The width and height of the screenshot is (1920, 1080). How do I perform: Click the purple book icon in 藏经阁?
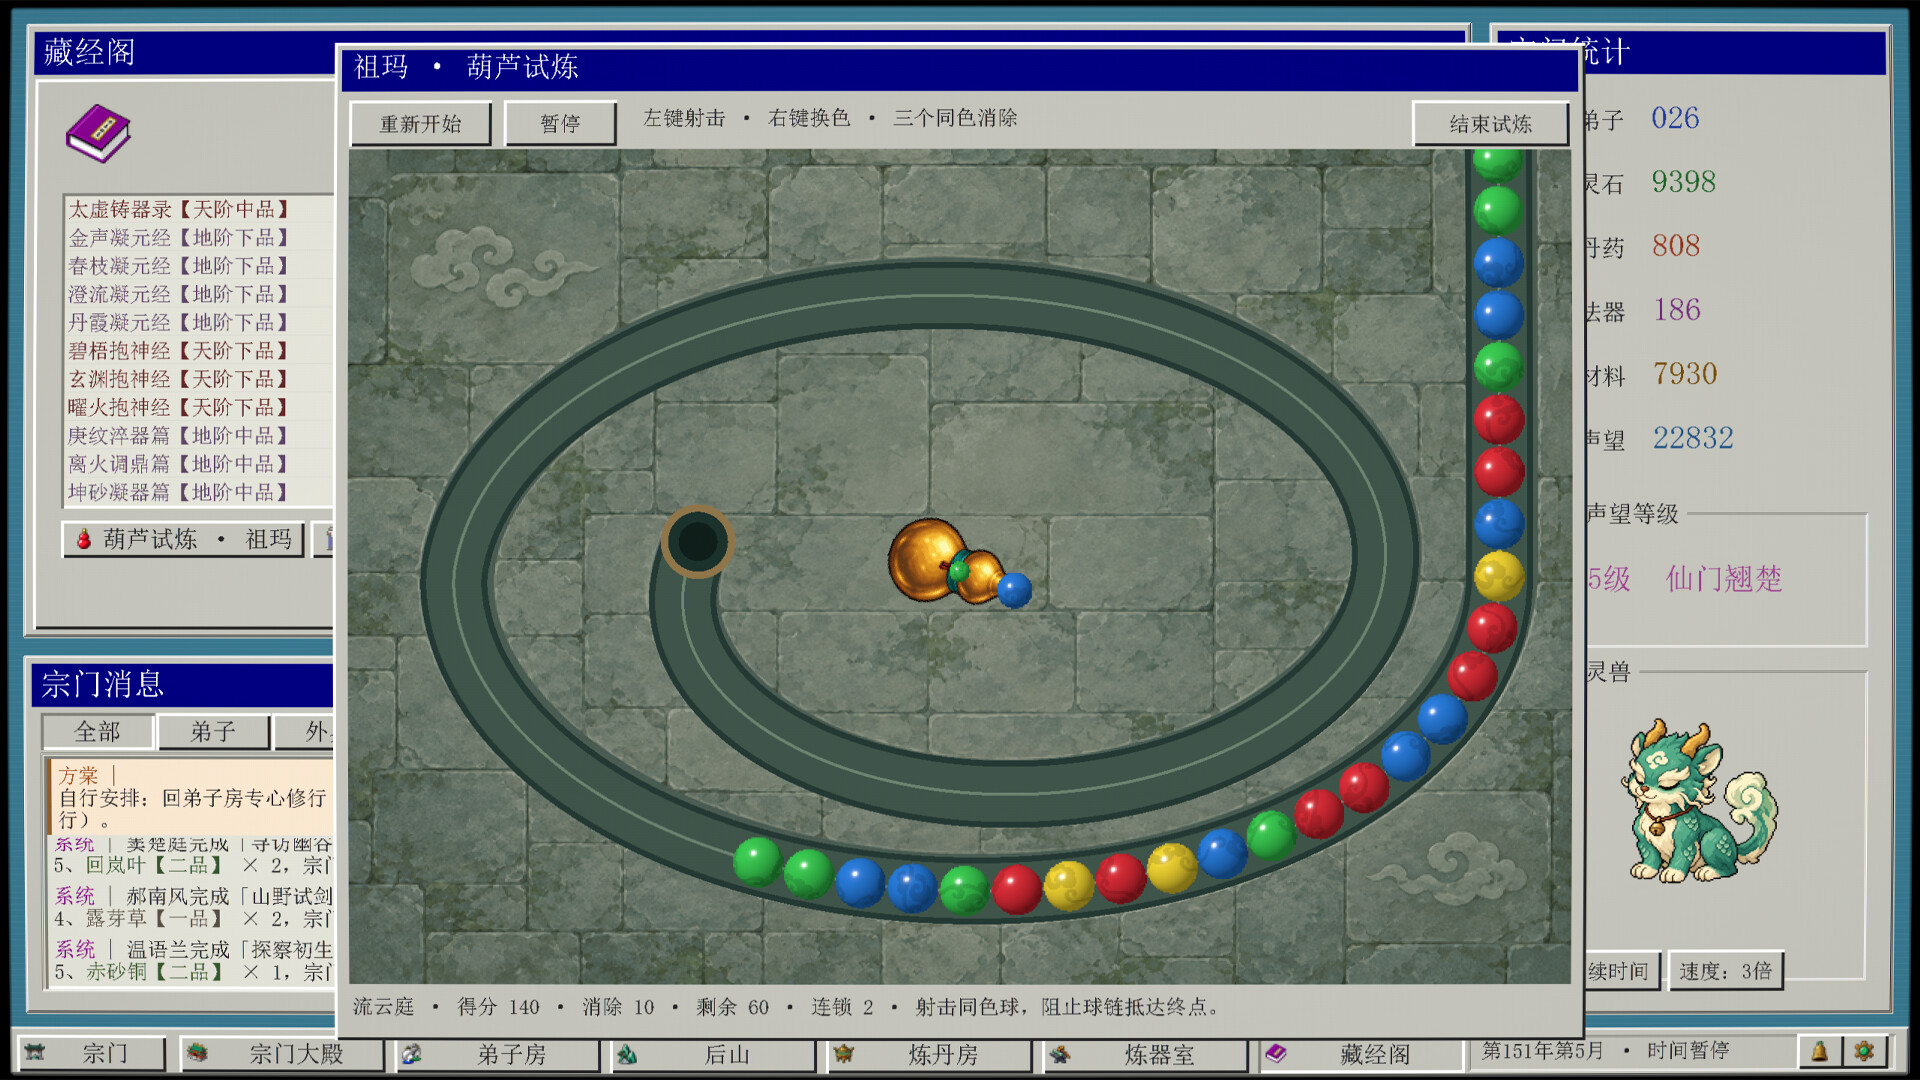[x=98, y=133]
